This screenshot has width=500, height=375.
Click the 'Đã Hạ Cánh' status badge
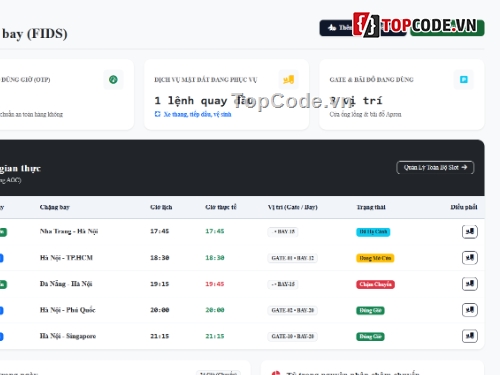tap(373, 232)
